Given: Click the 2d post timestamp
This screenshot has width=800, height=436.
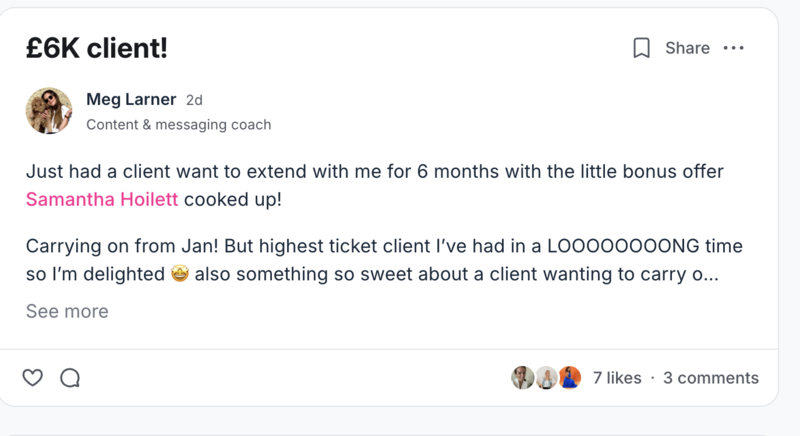Looking at the screenshot, I should [195, 100].
